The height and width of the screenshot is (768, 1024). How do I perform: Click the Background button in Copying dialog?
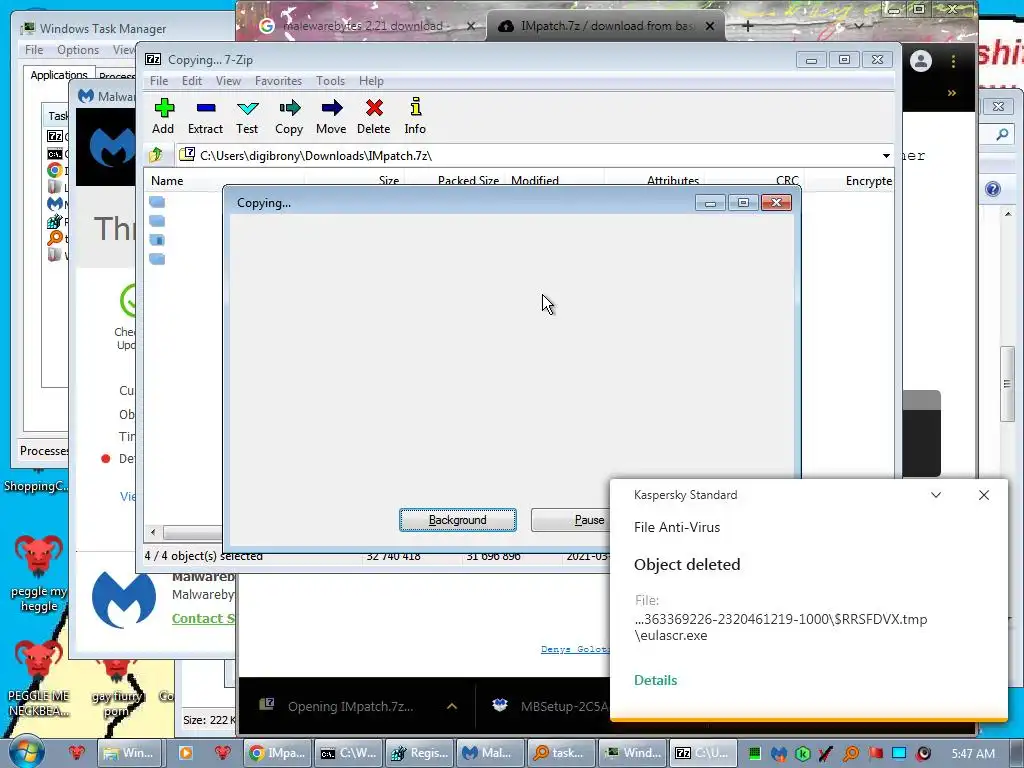[457, 520]
